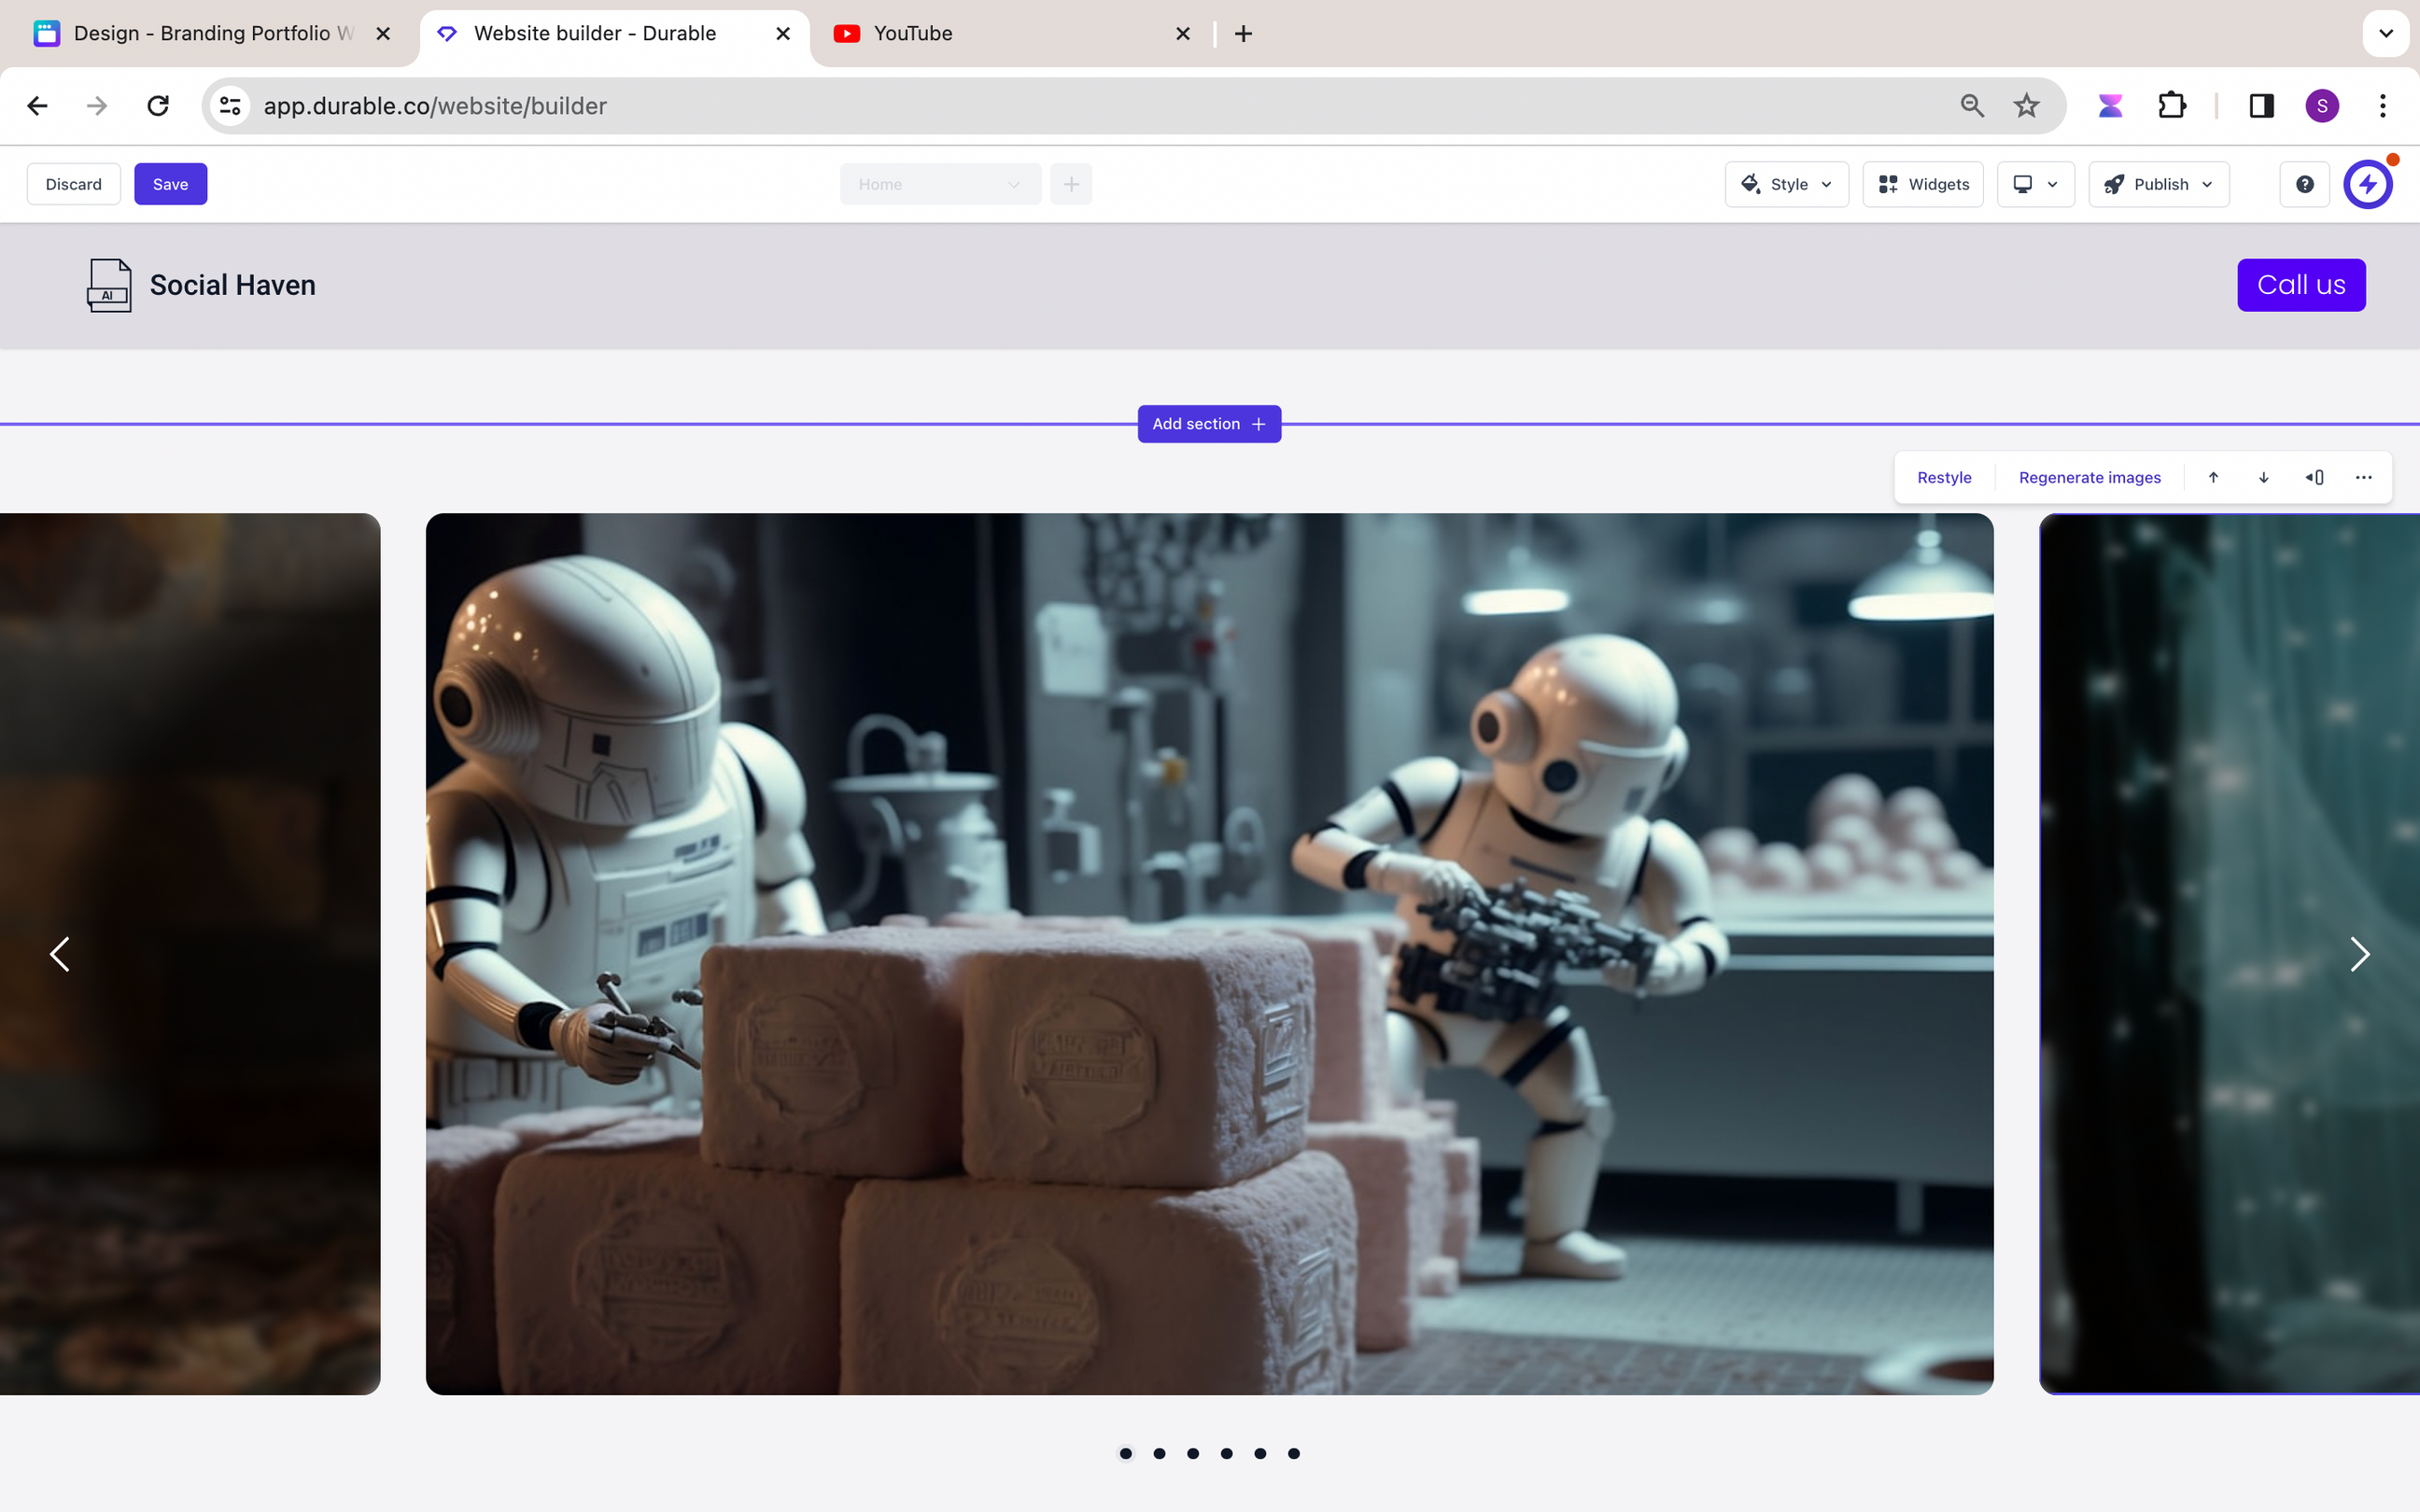The width and height of the screenshot is (2420, 1512).
Task: Open the Home page selector dropdown
Action: pos(940,184)
